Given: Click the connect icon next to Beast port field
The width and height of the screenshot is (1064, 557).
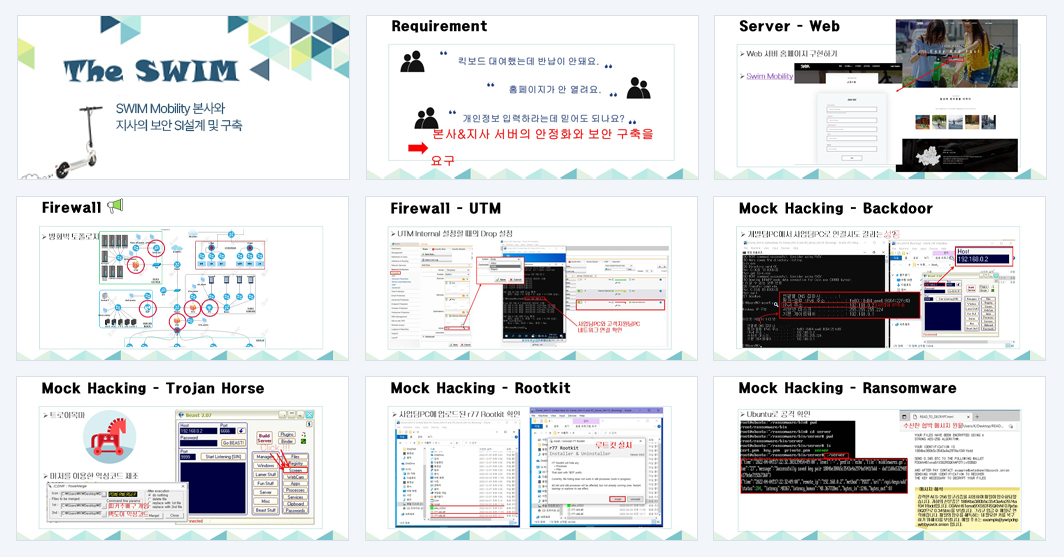Looking at the screenshot, I should click(x=242, y=431).
